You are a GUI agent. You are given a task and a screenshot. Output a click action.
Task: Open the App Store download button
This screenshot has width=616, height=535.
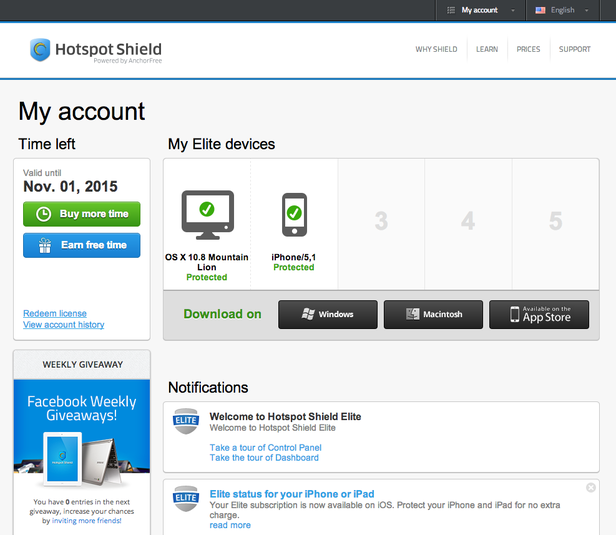coord(539,315)
